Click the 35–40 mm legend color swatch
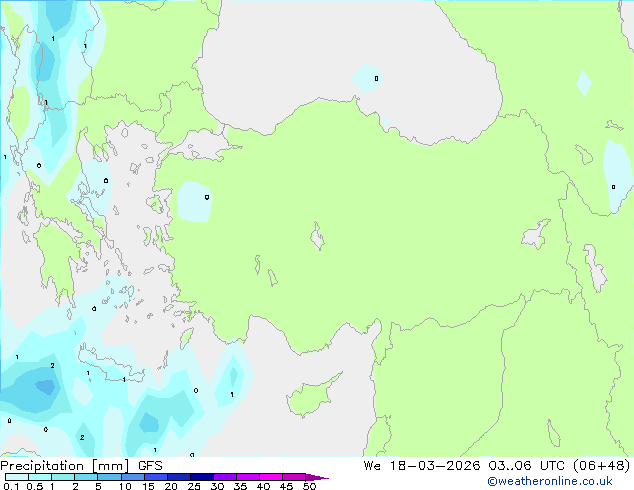This screenshot has width=634, height=490. (x=248, y=477)
